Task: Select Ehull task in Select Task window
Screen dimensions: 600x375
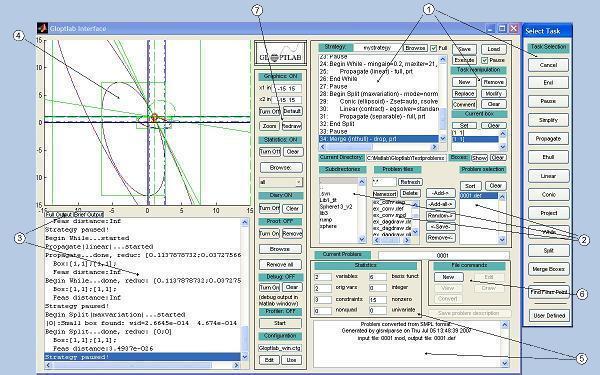Action: (548, 157)
